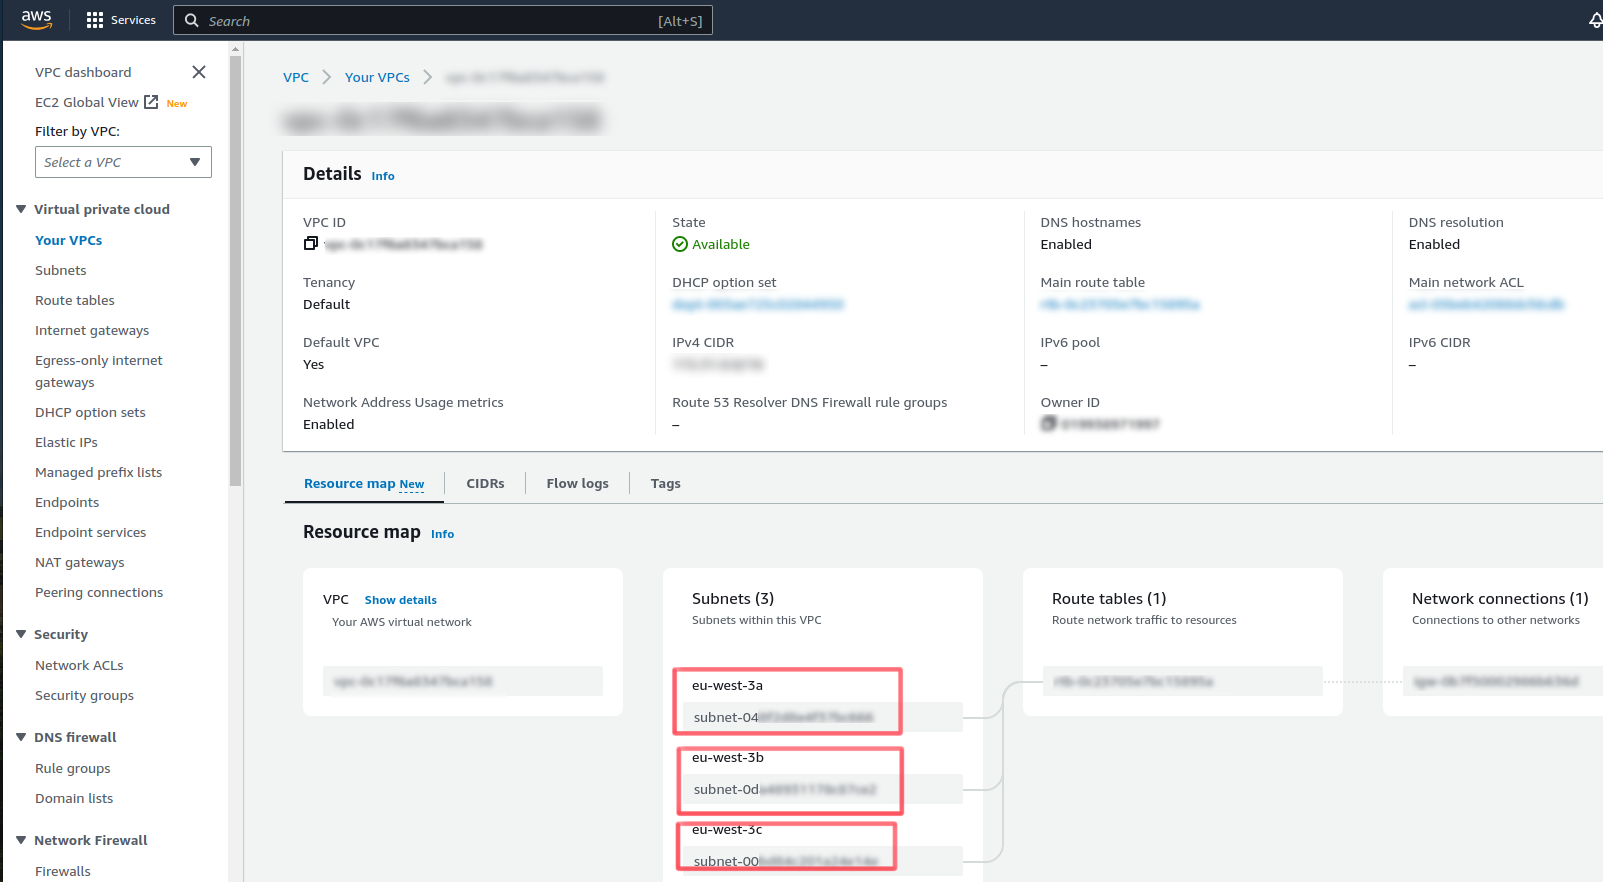Go to Subnets in sidebar
The height and width of the screenshot is (882, 1603).
point(61,270)
